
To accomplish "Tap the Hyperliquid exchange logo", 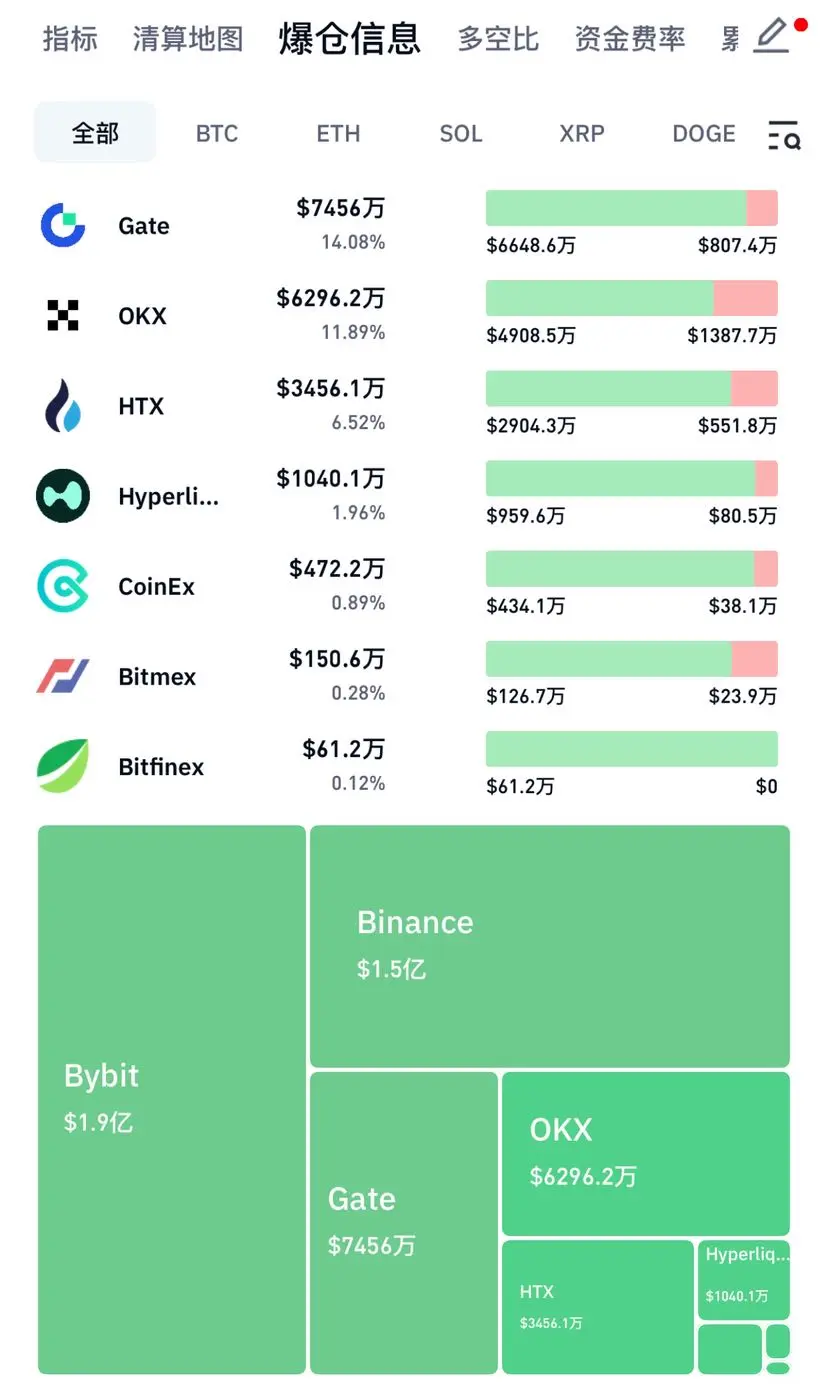I will (63, 496).
